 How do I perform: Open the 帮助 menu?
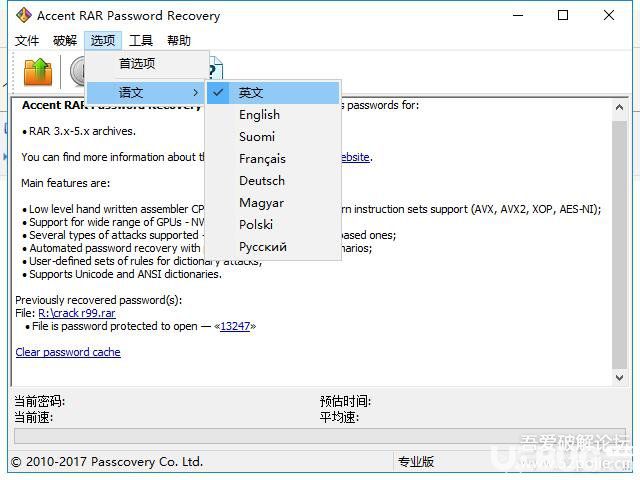click(x=179, y=40)
